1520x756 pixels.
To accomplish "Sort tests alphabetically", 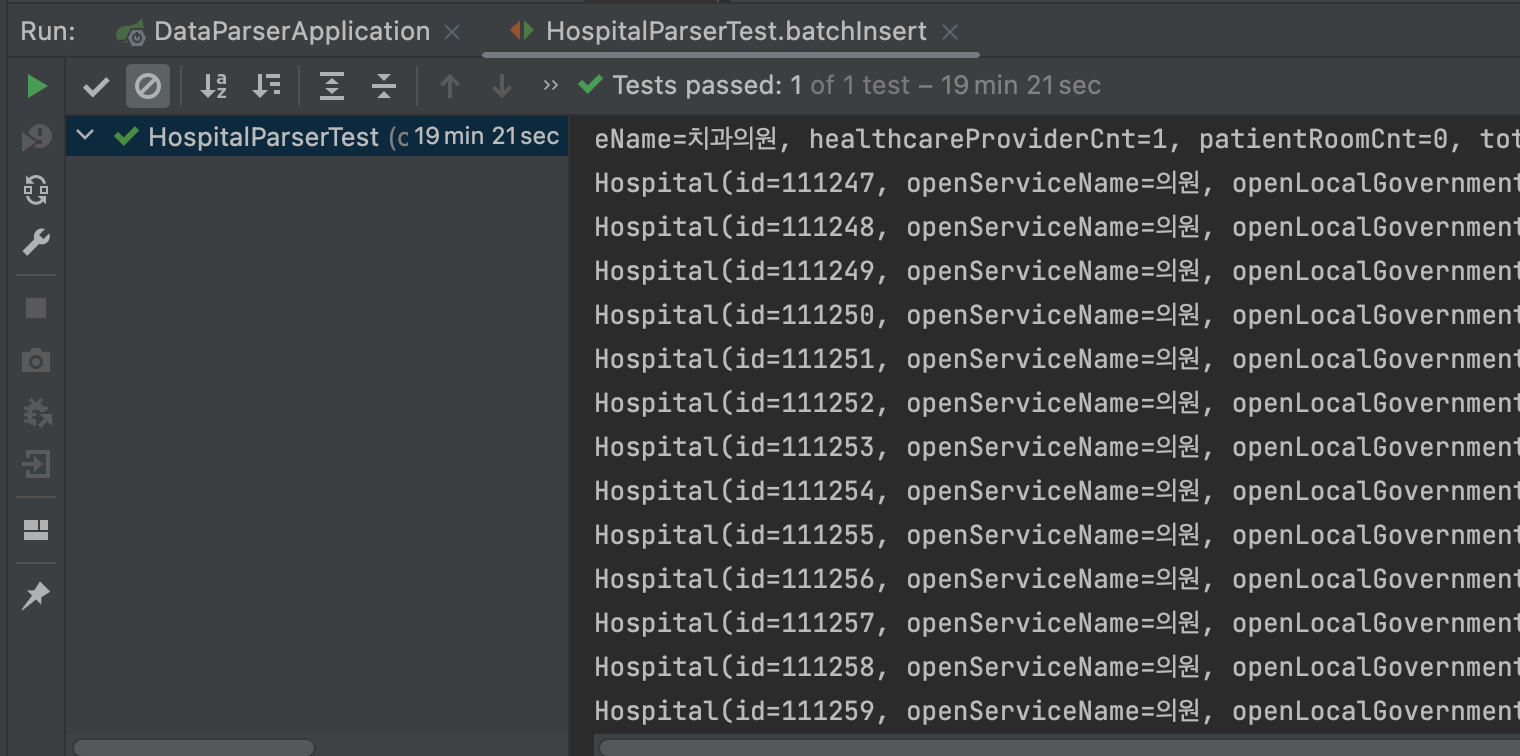I will tap(214, 86).
